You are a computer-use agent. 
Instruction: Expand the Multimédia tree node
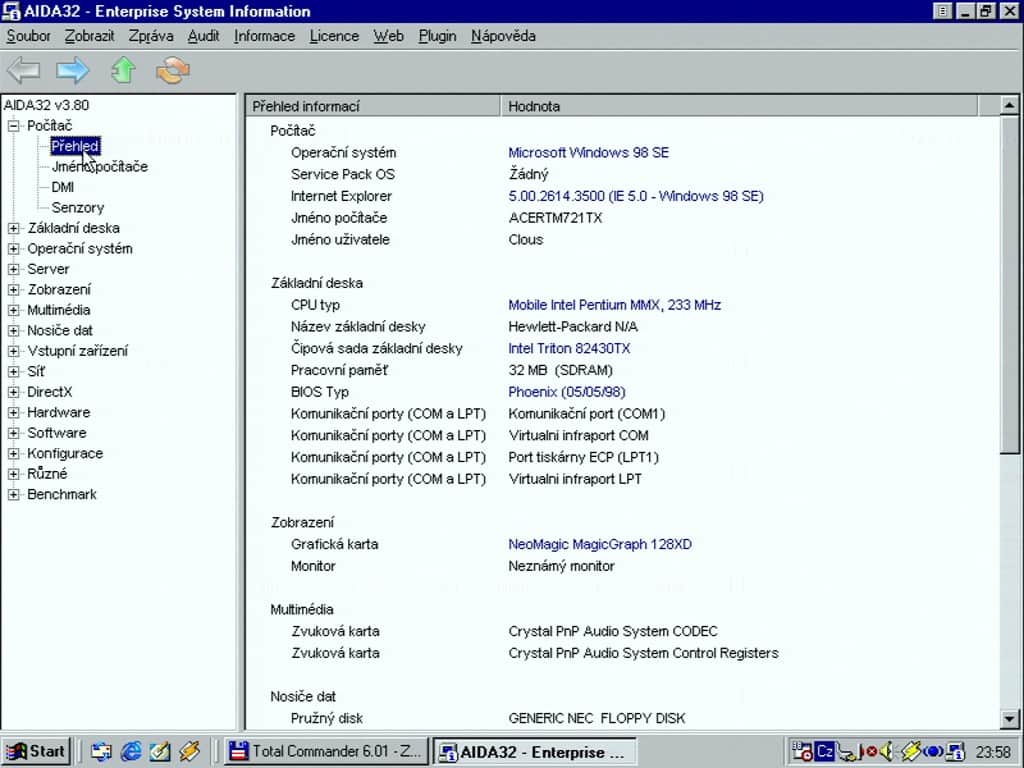13,310
